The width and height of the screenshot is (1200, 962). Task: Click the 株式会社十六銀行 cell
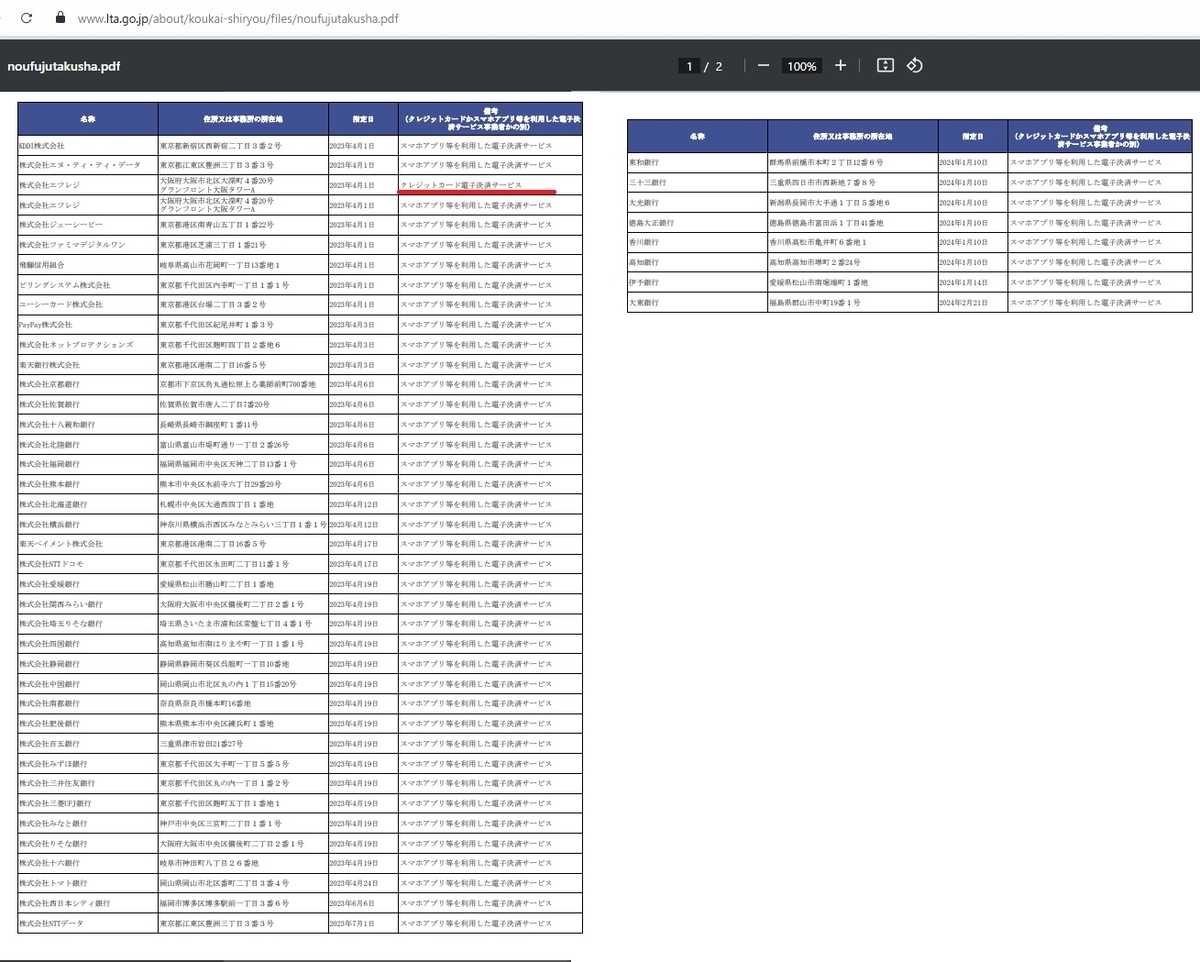pyautogui.click(x=88, y=863)
